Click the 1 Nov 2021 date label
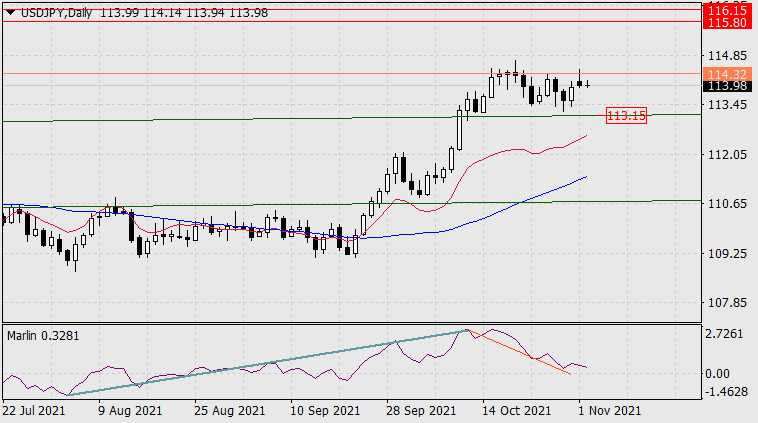This screenshot has height=423, width=758. click(x=609, y=411)
